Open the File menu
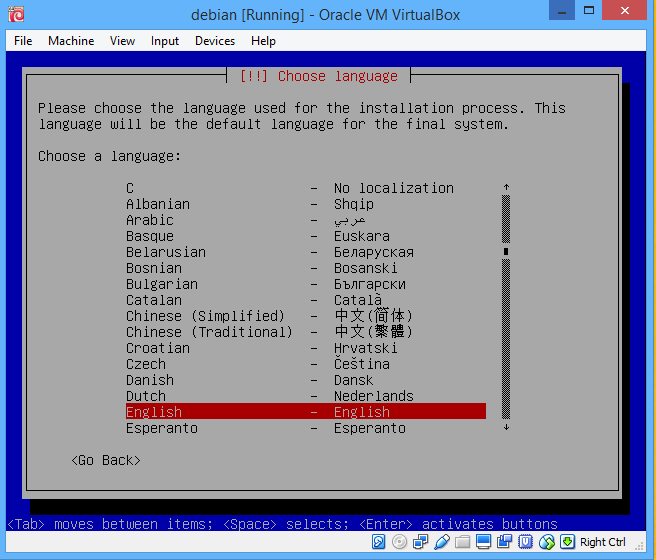 23,41
